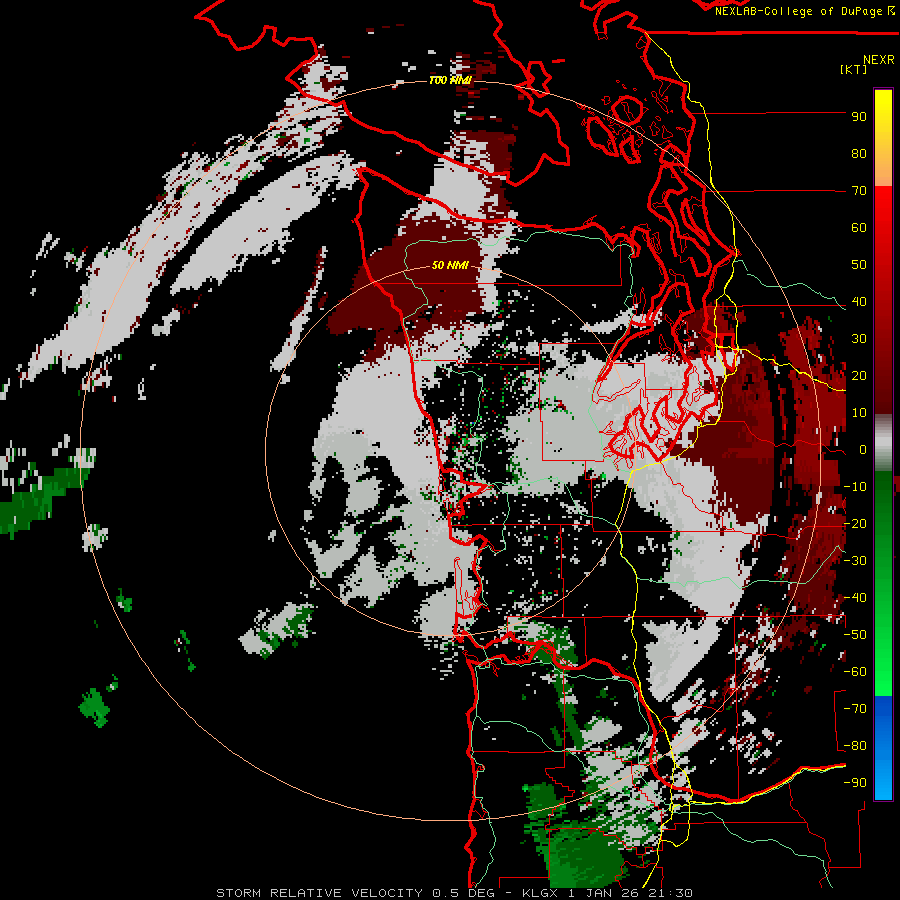900x900 pixels.
Task: Click the blue bottom segment of the color bar
Action: pos(883,747)
